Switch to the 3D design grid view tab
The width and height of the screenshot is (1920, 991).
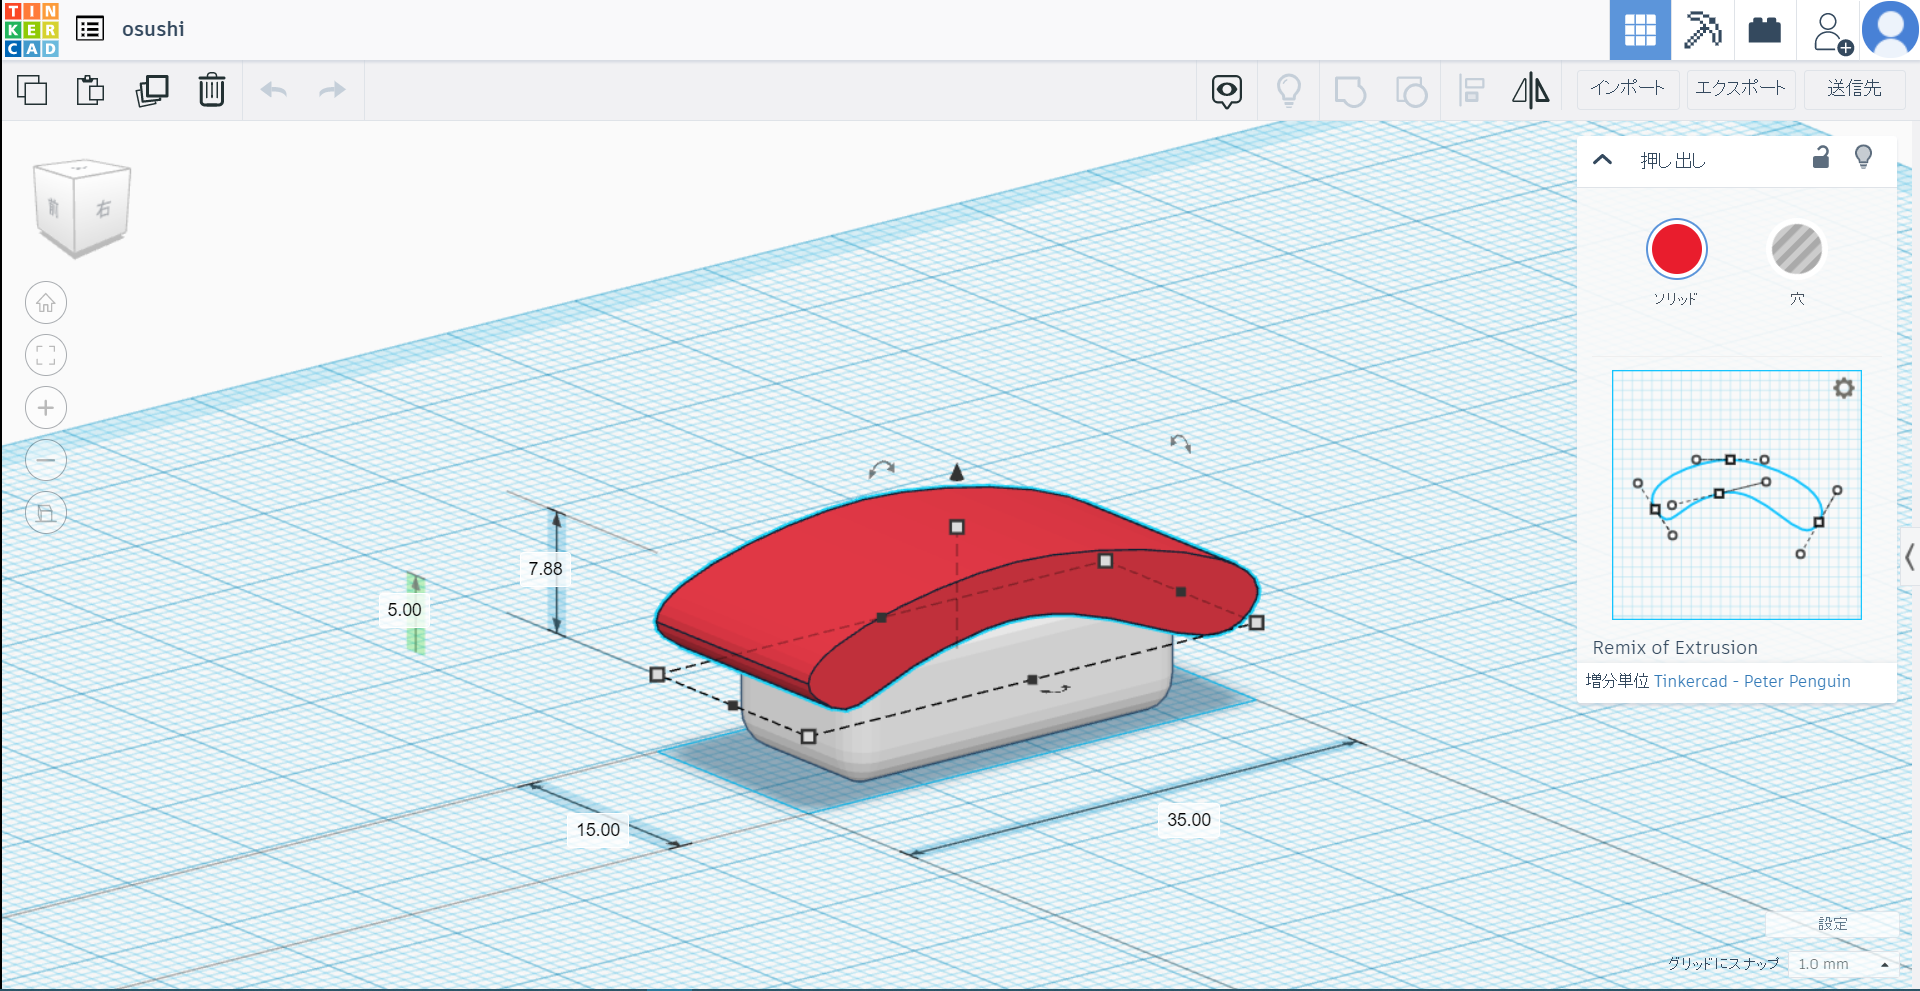coord(1640,30)
